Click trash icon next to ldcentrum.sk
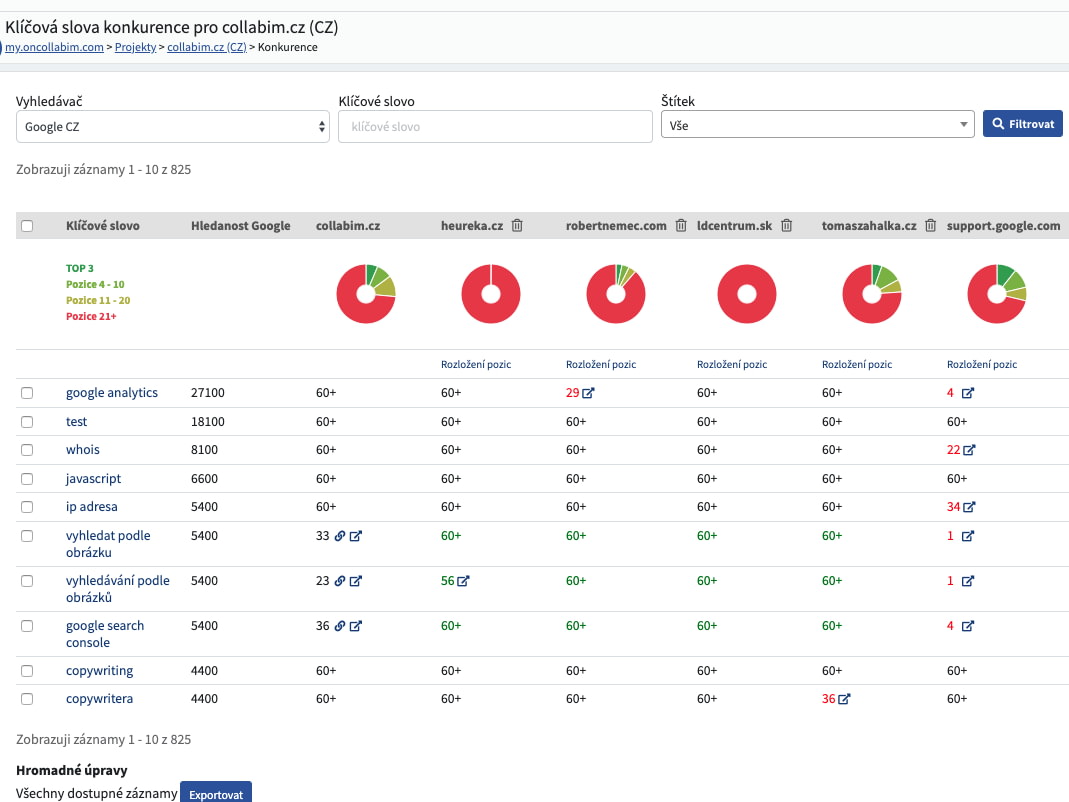 click(787, 225)
